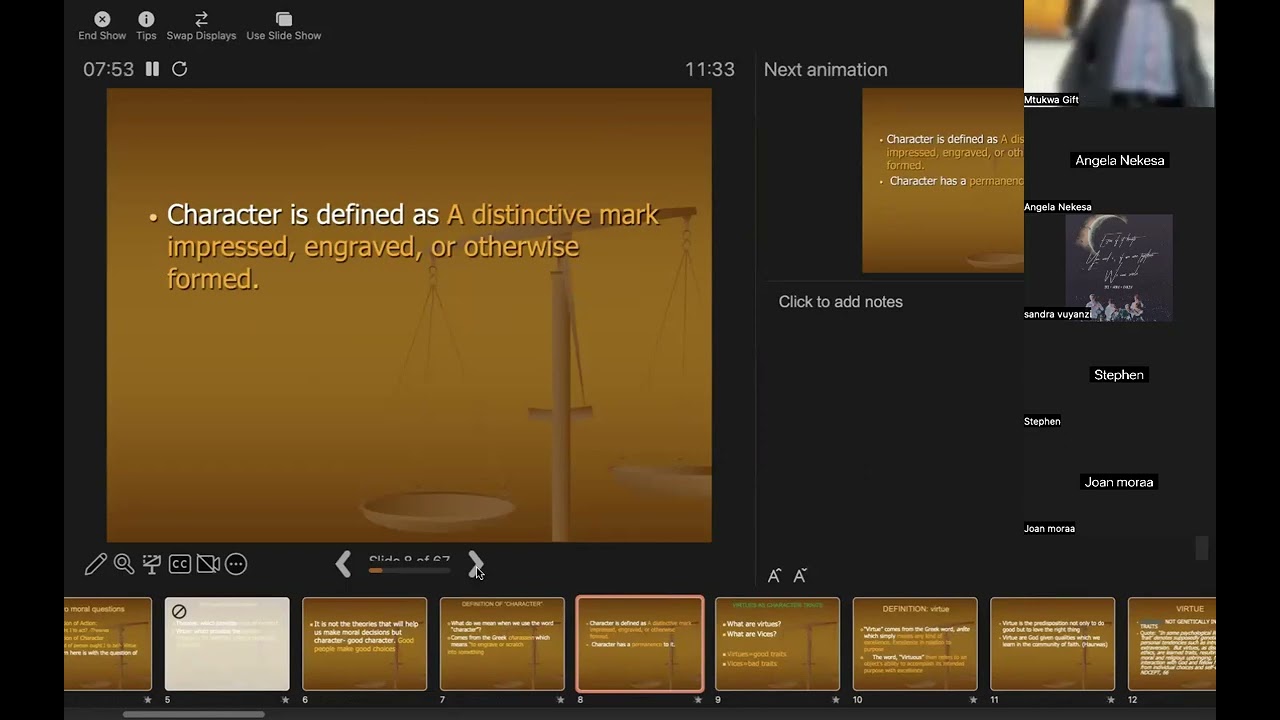The width and height of the screenshot is (1280, 720).
Task: Select the pen annotation tool
Action: [96, 564]
